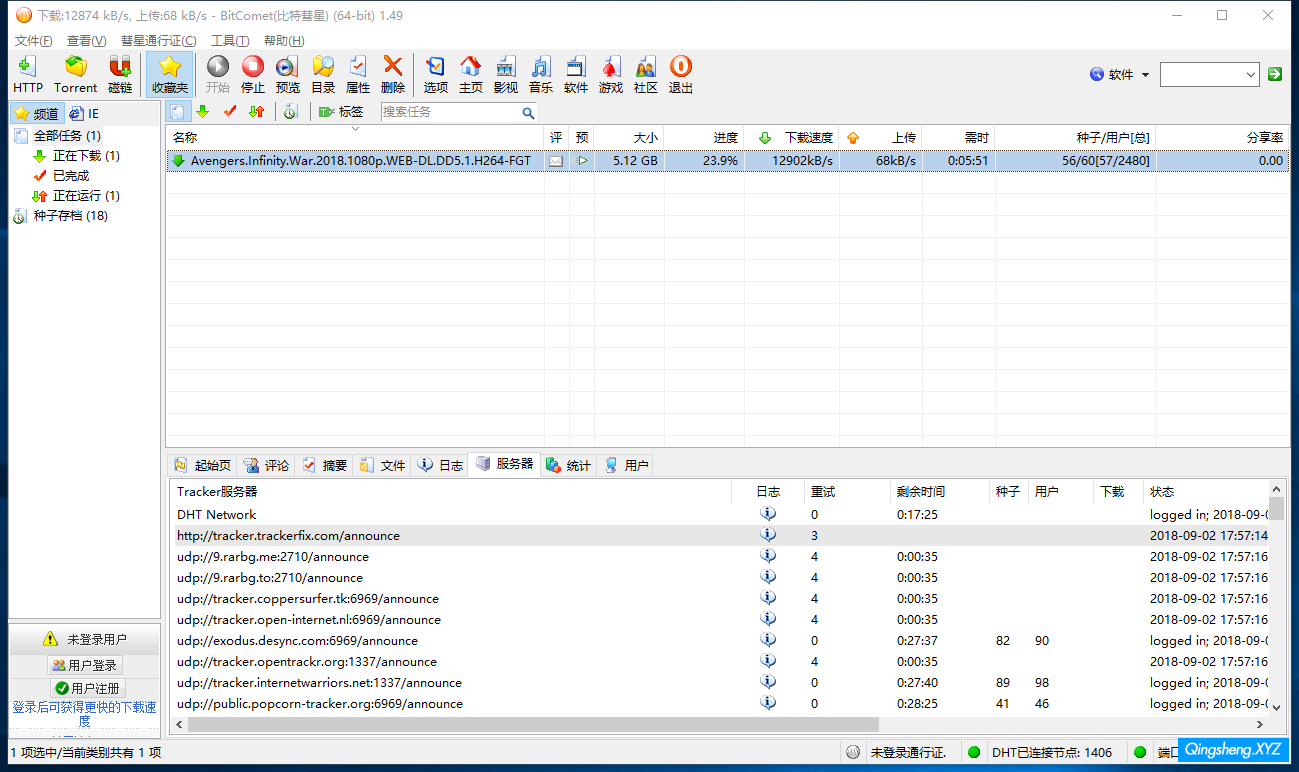Viewport: 1299px width, 772px height.
Task: Click the red 删除 delete icon
Action: (393, 74)
